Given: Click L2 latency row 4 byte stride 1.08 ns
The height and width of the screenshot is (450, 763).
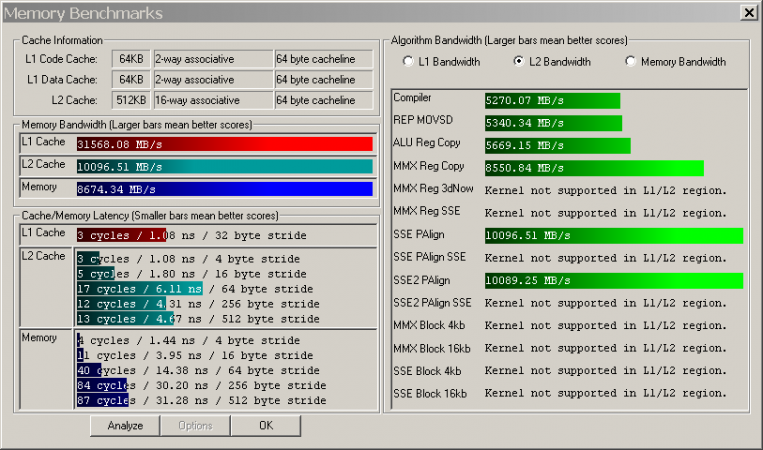Looking at the screenshot, I should [x=188, y=259].
